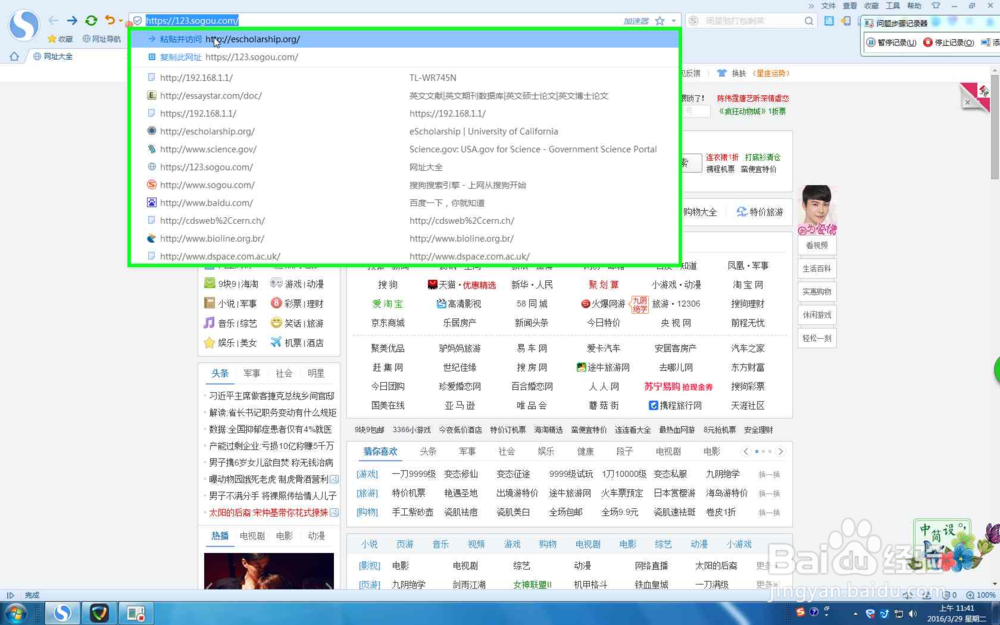Select the 网址大全 tab
Viewport: 1000px width, 625px height.
pyautogui.click(x=53, y=56)
